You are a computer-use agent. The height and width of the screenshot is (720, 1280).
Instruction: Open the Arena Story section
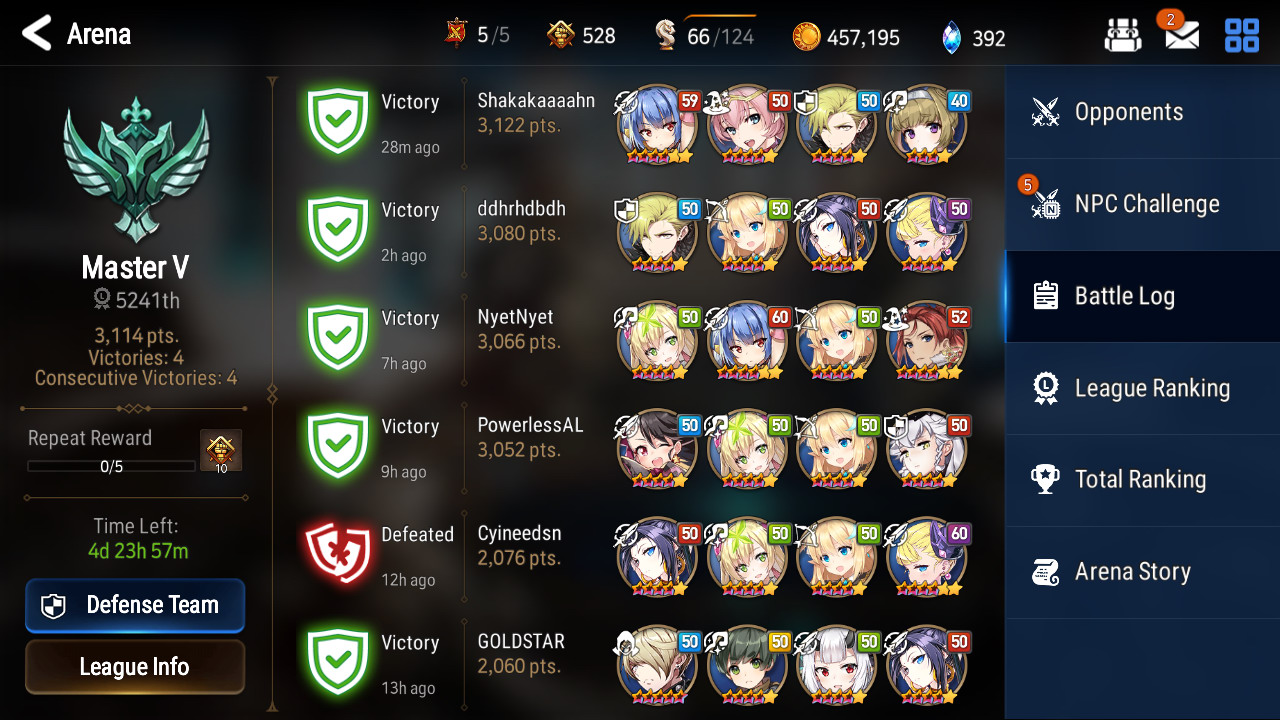(1142, 572)
